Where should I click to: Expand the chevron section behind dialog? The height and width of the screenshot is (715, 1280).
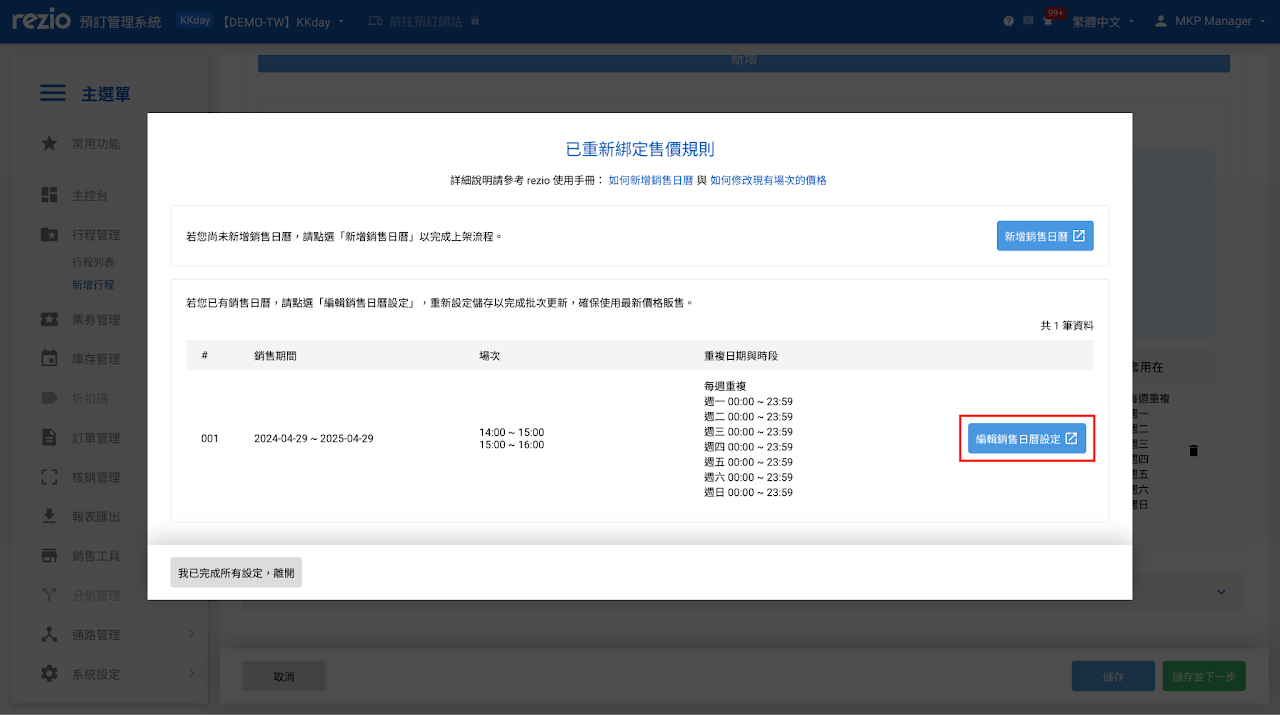pos(1221,592)
